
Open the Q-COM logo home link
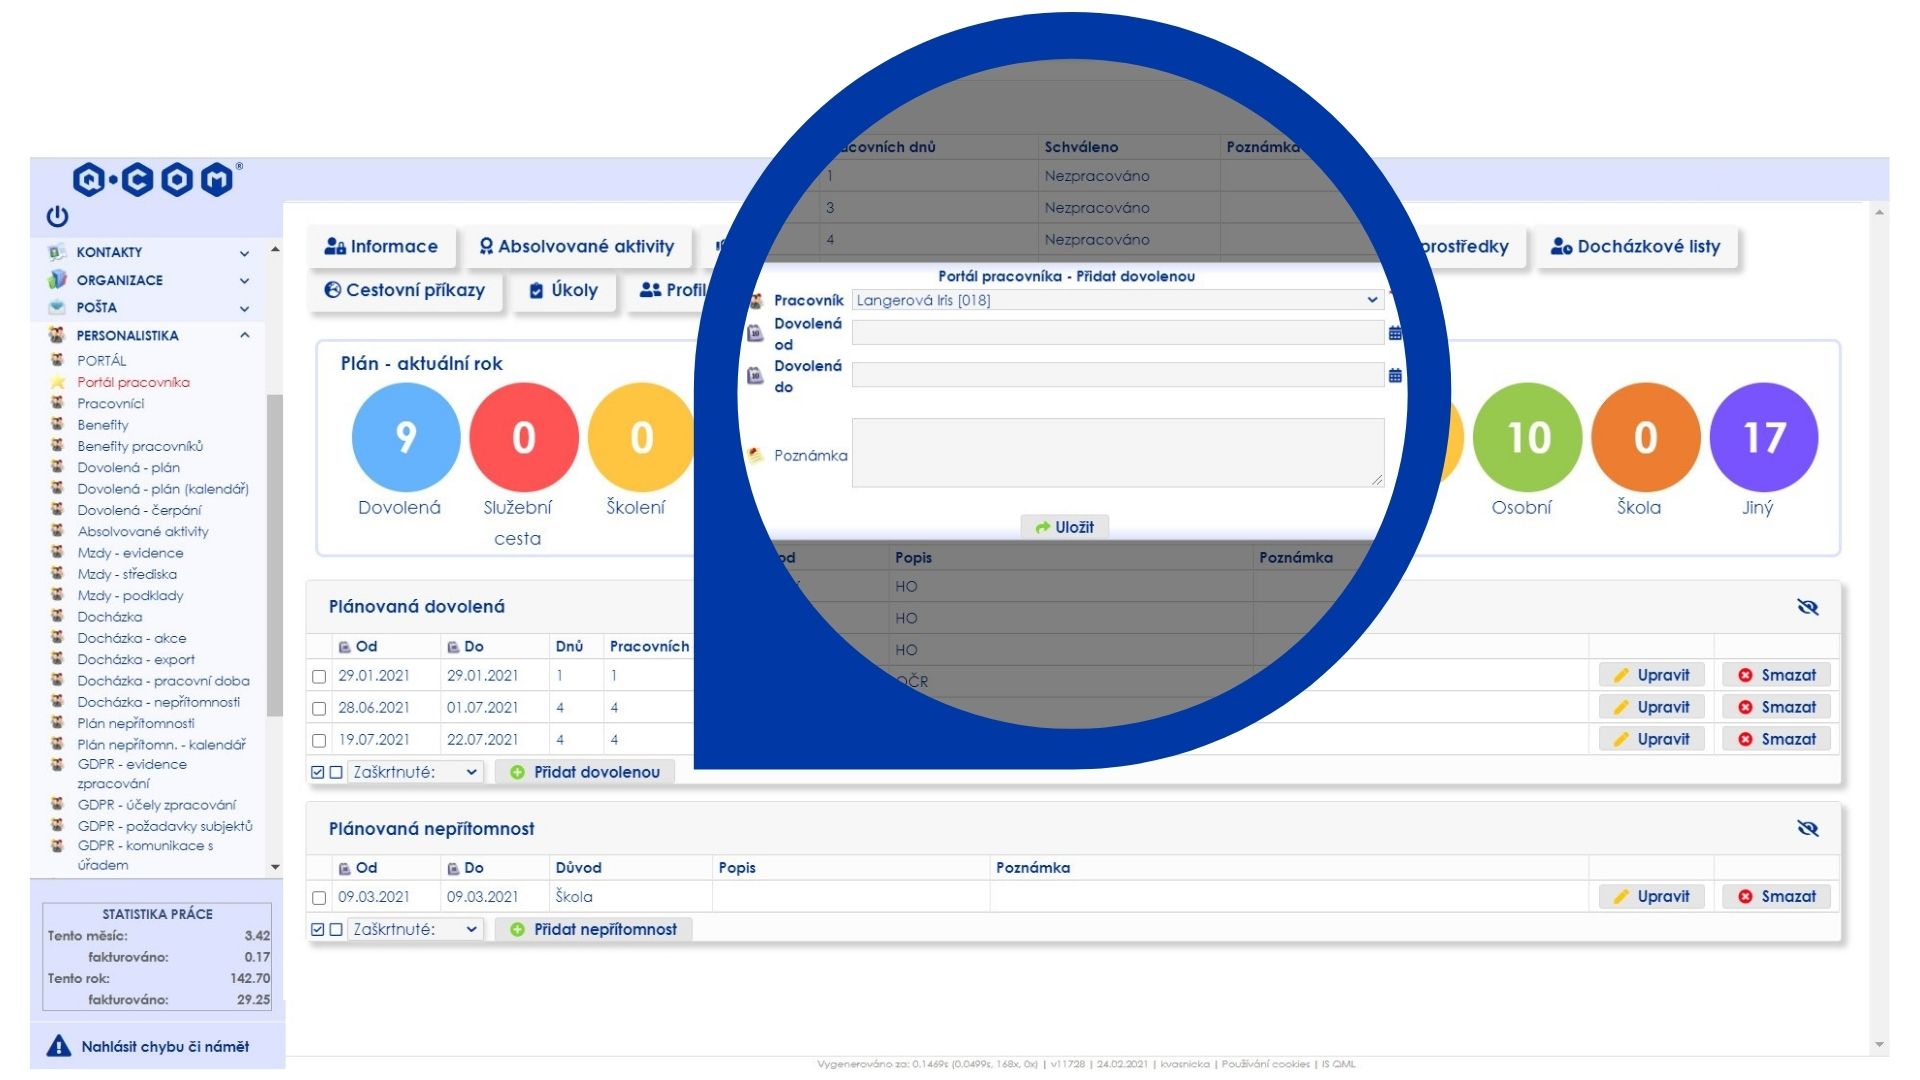[x=155, y=179]
